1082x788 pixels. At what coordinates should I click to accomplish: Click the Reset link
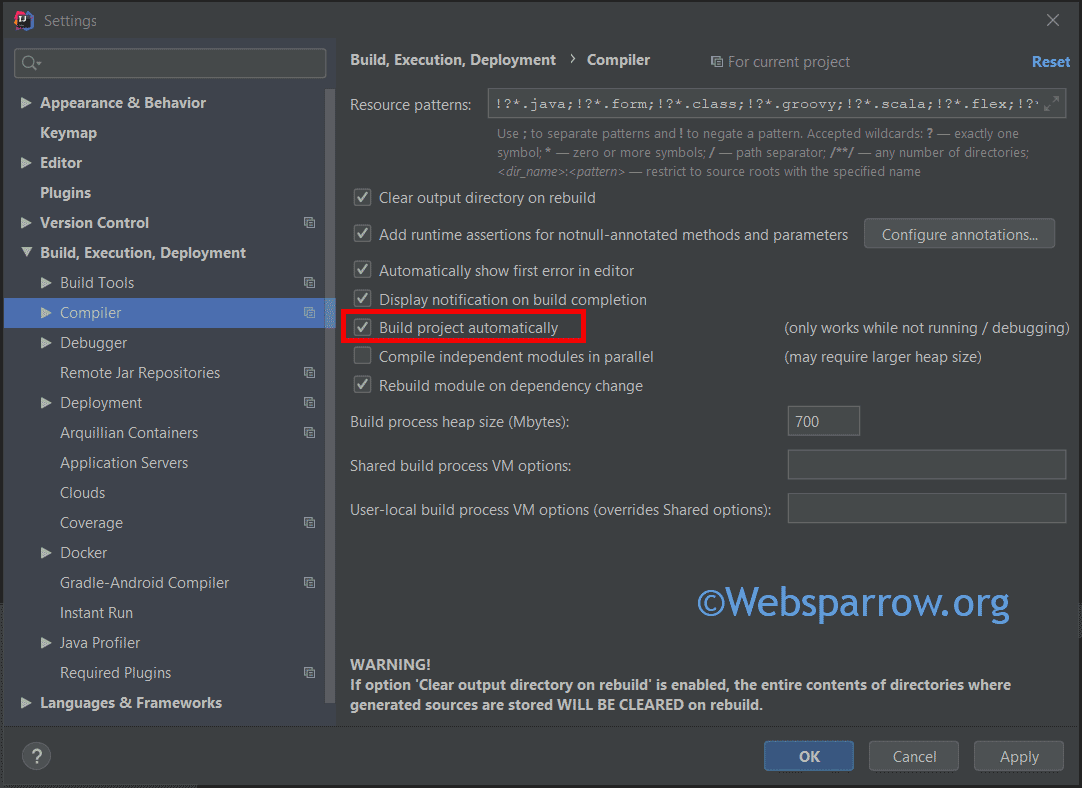tap(1050, 61)
